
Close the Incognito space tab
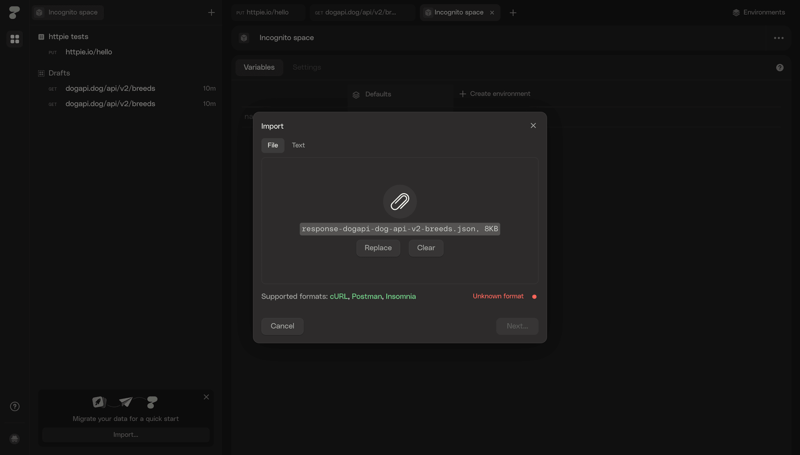(x=492, y=13)
